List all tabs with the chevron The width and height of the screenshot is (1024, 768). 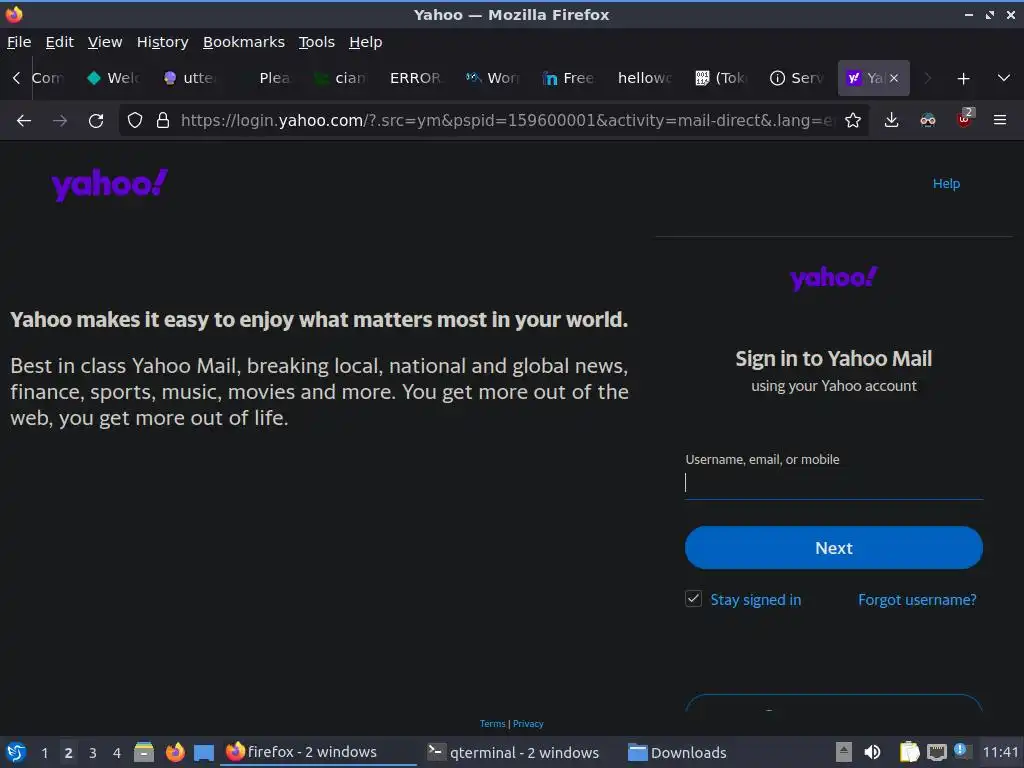point(1004,78)
